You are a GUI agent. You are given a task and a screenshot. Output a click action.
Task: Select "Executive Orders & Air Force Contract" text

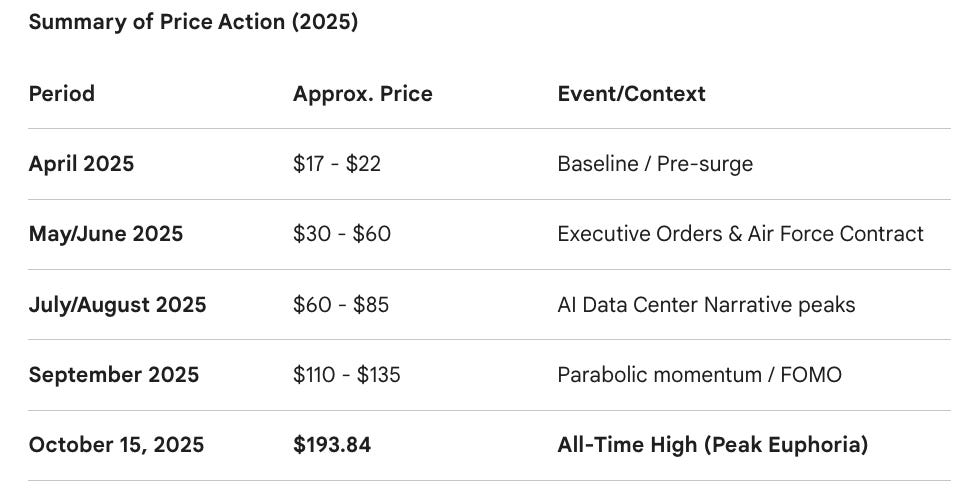(x=740, y=234)
